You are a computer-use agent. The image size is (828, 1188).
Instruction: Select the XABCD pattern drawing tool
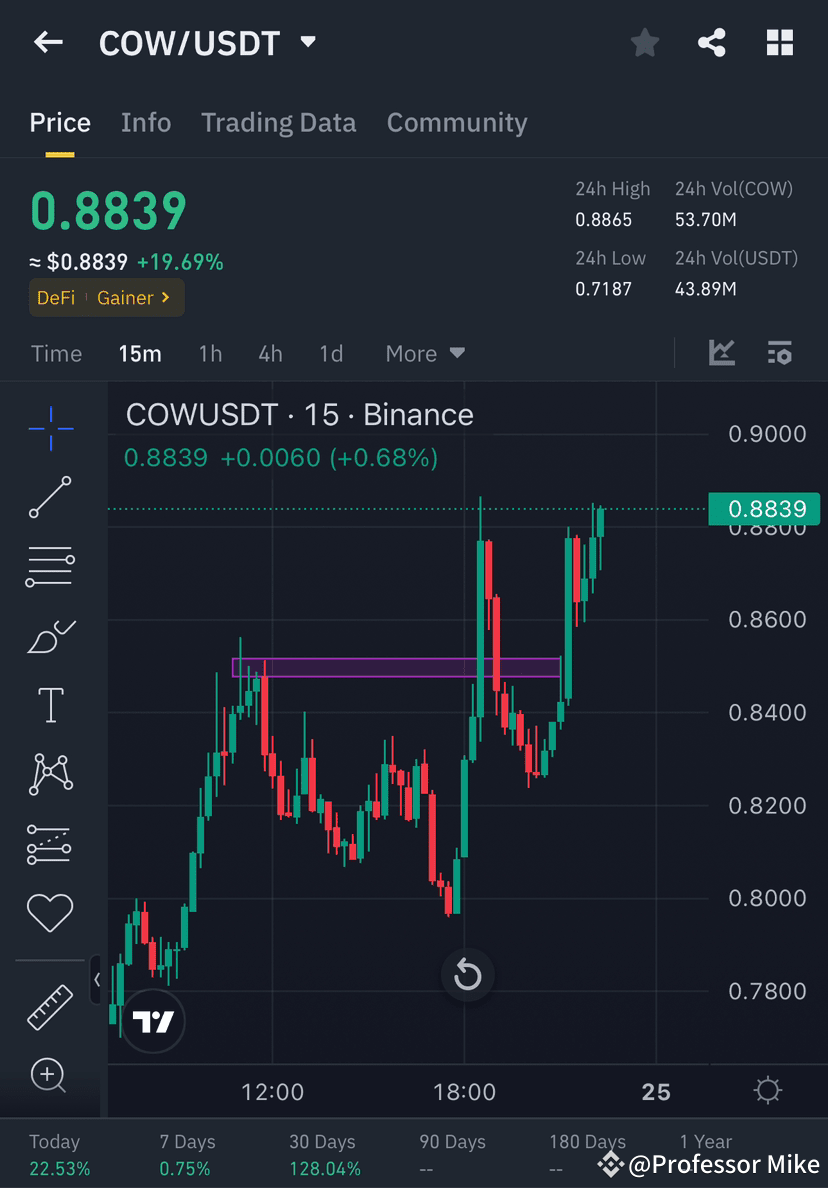pos(50,773)
